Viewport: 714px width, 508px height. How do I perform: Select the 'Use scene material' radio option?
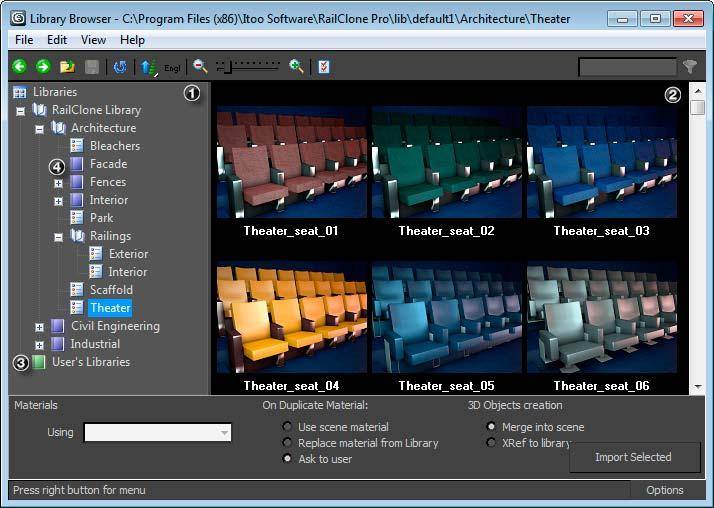(x=288, y=427)
